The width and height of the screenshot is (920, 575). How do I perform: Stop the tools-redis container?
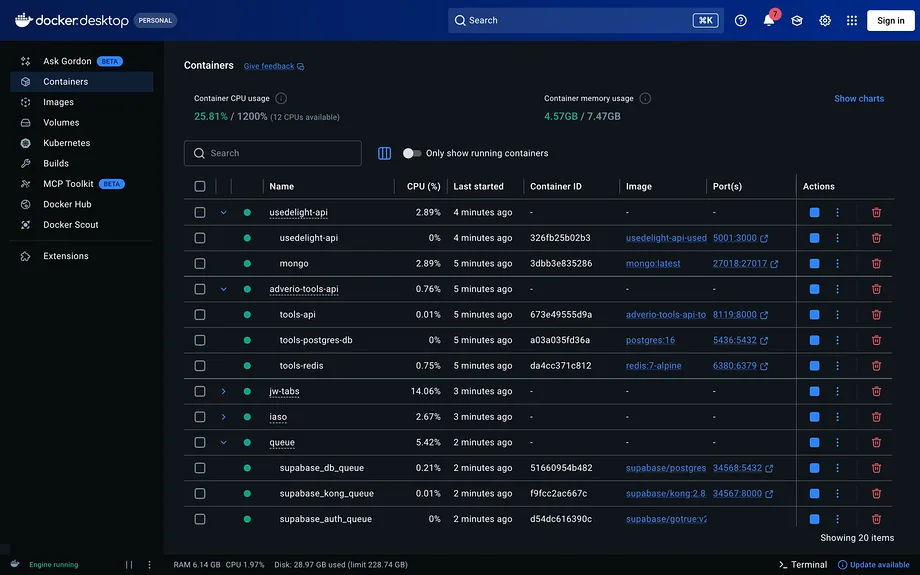814,366
